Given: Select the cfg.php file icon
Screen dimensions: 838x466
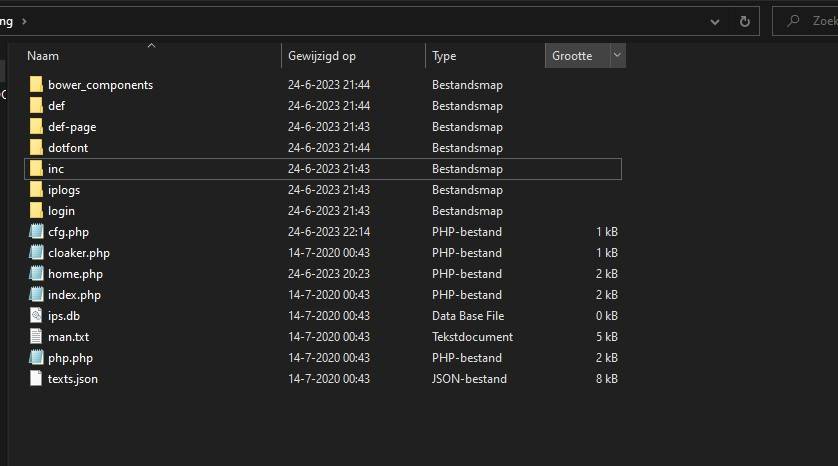Looking at the screenshot, I should coord(37,232).
